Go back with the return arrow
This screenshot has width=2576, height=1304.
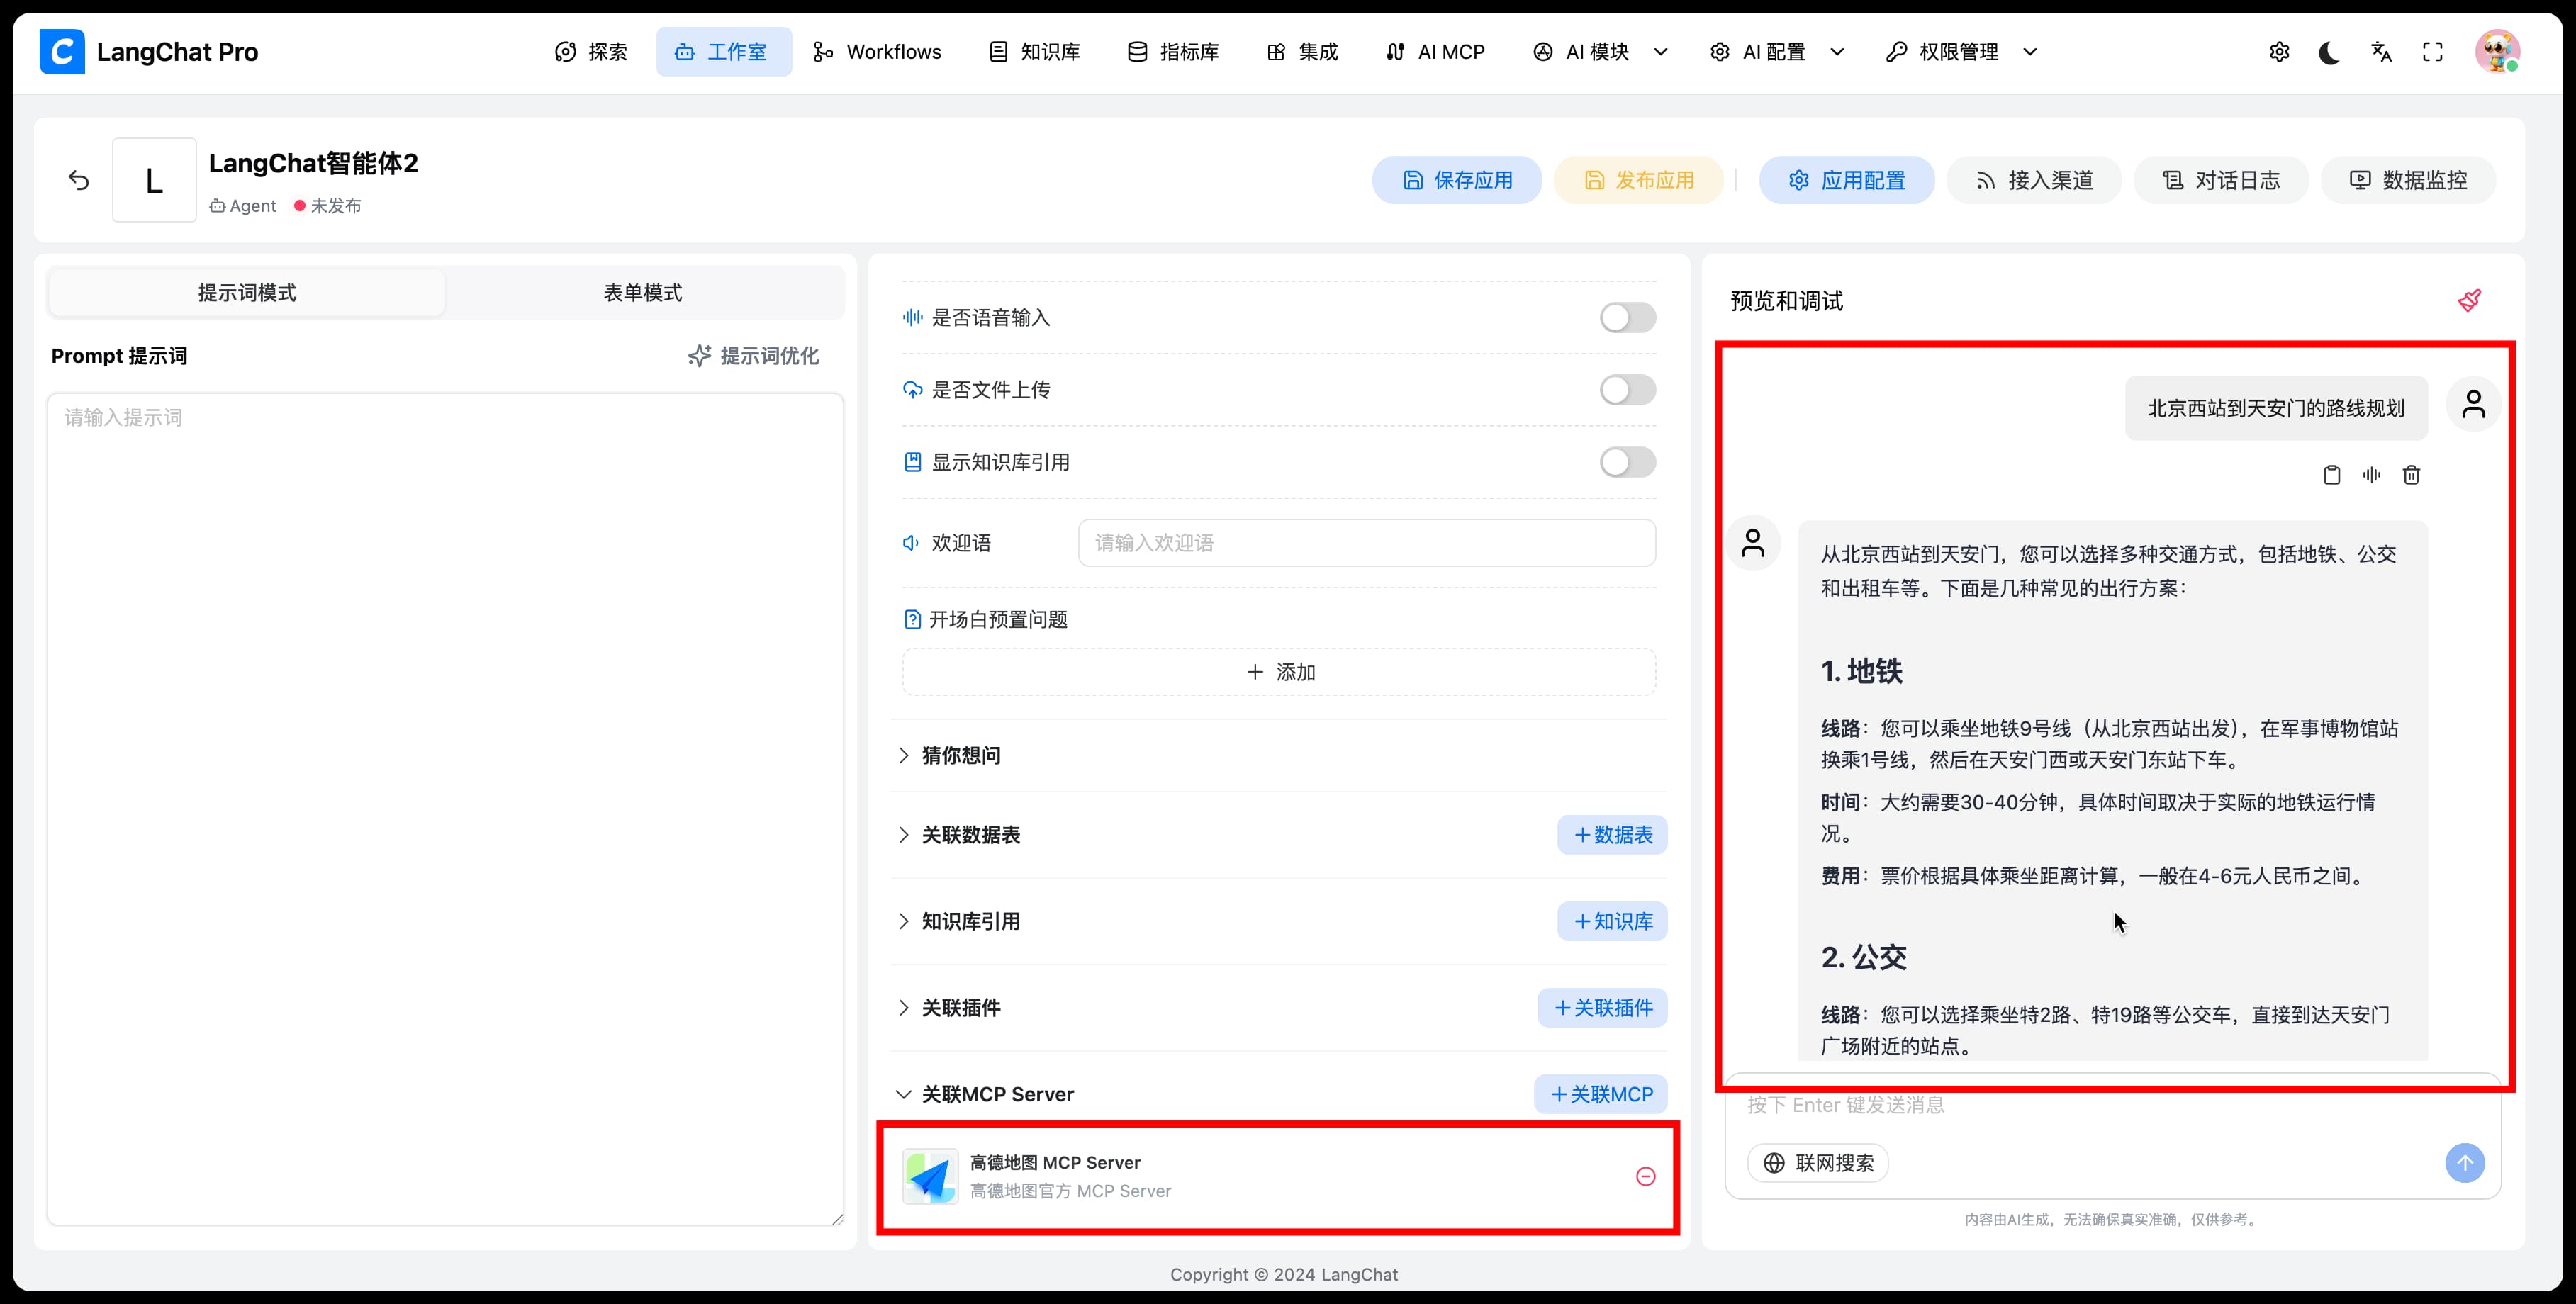[x=79, y=180]
